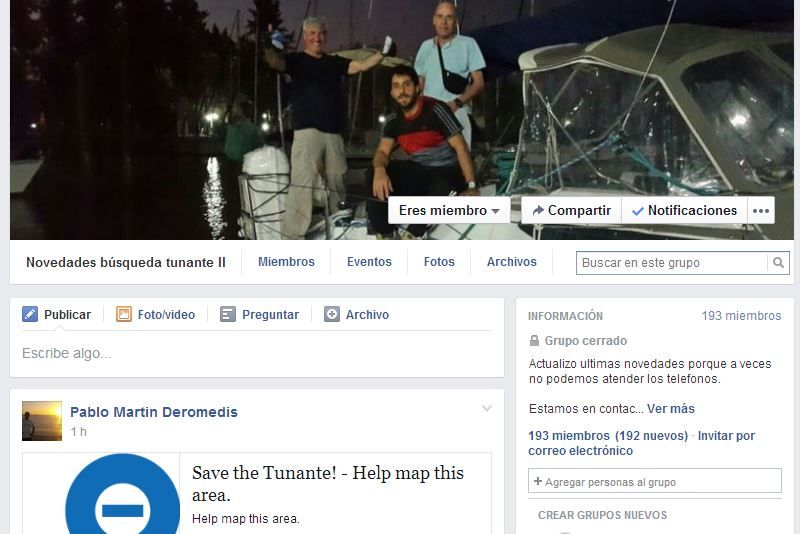Screen dimensions: 800x534
Task: Open the Save the Tunante link title
Action: (328, 484)
